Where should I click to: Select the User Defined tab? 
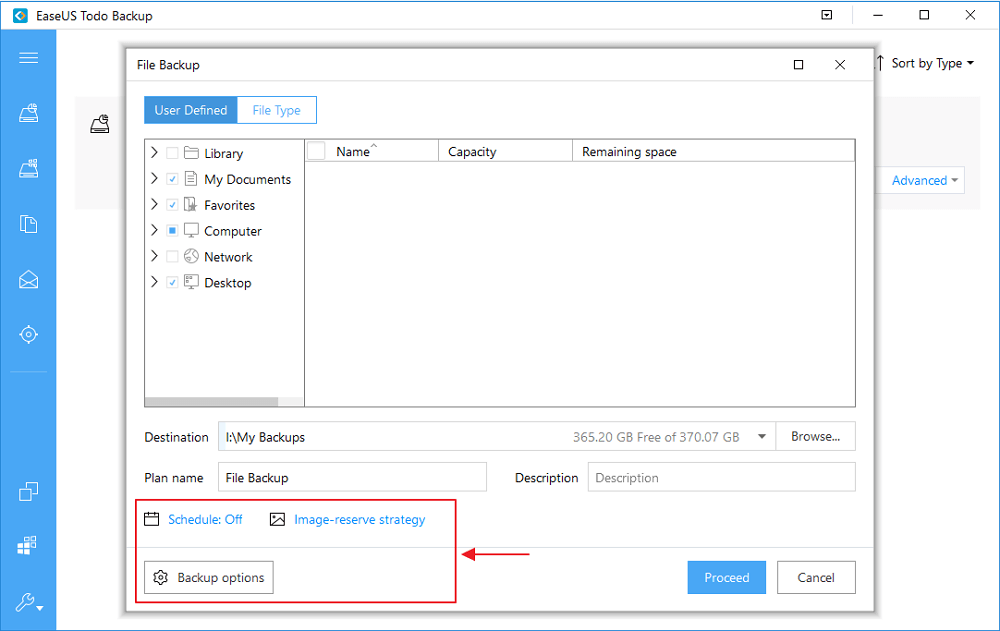[191, 110]
